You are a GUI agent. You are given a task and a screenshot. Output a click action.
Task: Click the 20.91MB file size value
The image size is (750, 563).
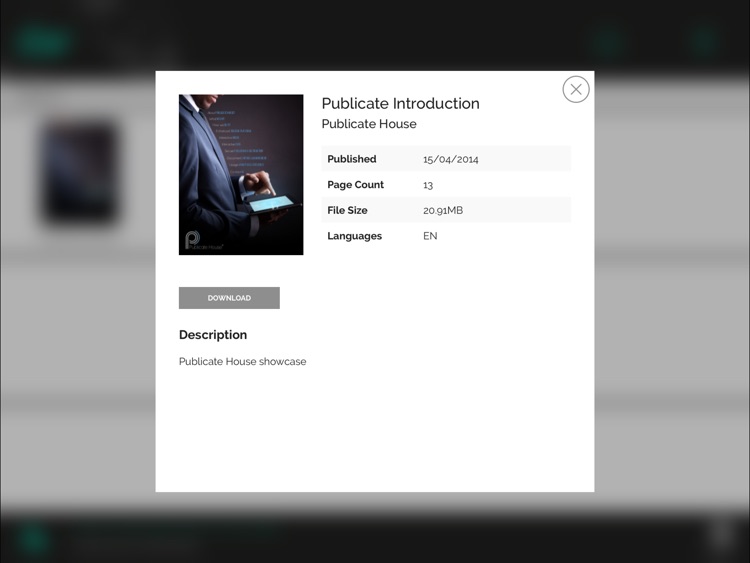point(443,210)
